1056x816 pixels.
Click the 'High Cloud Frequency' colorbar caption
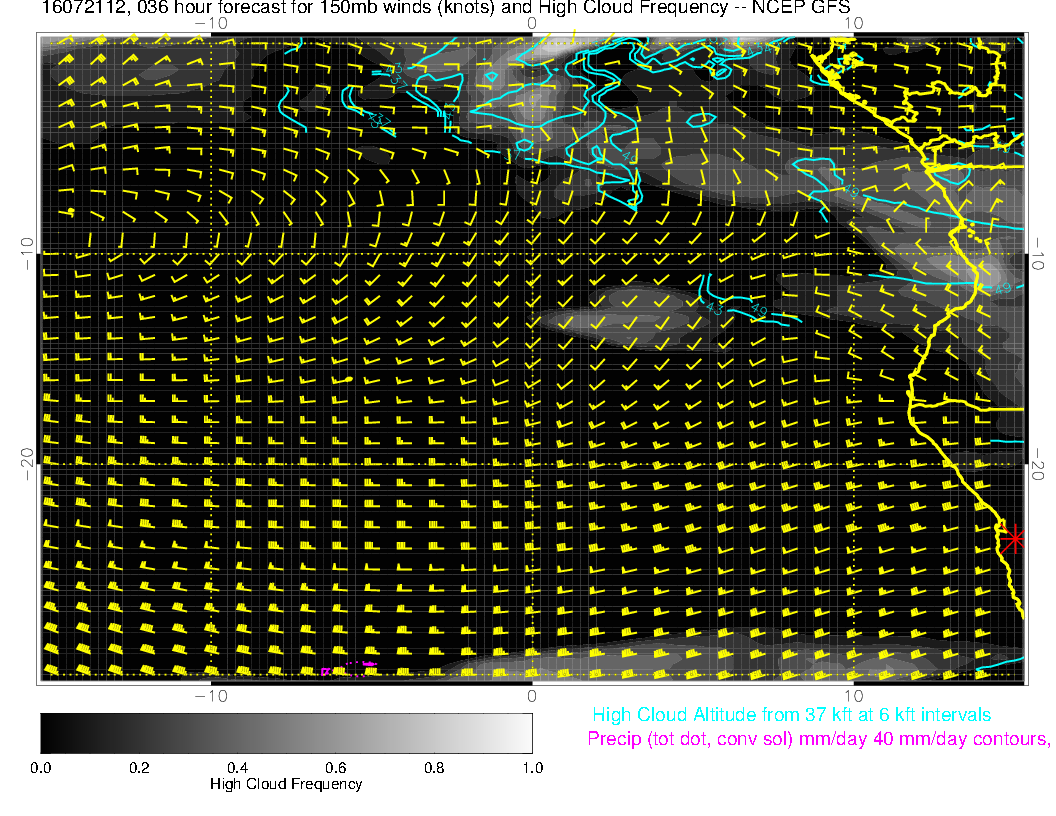pos(286,784)
